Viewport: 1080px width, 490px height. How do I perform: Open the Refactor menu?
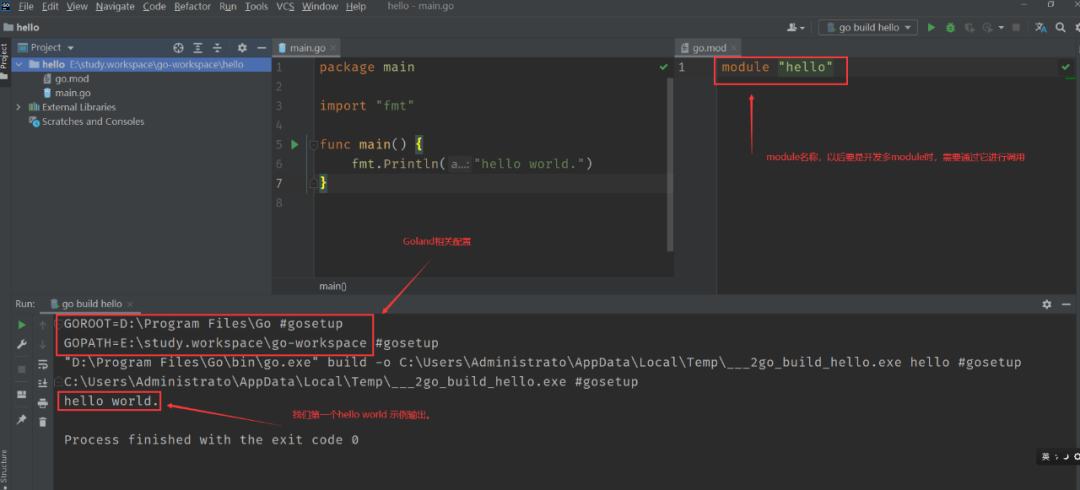pos(192,6)
